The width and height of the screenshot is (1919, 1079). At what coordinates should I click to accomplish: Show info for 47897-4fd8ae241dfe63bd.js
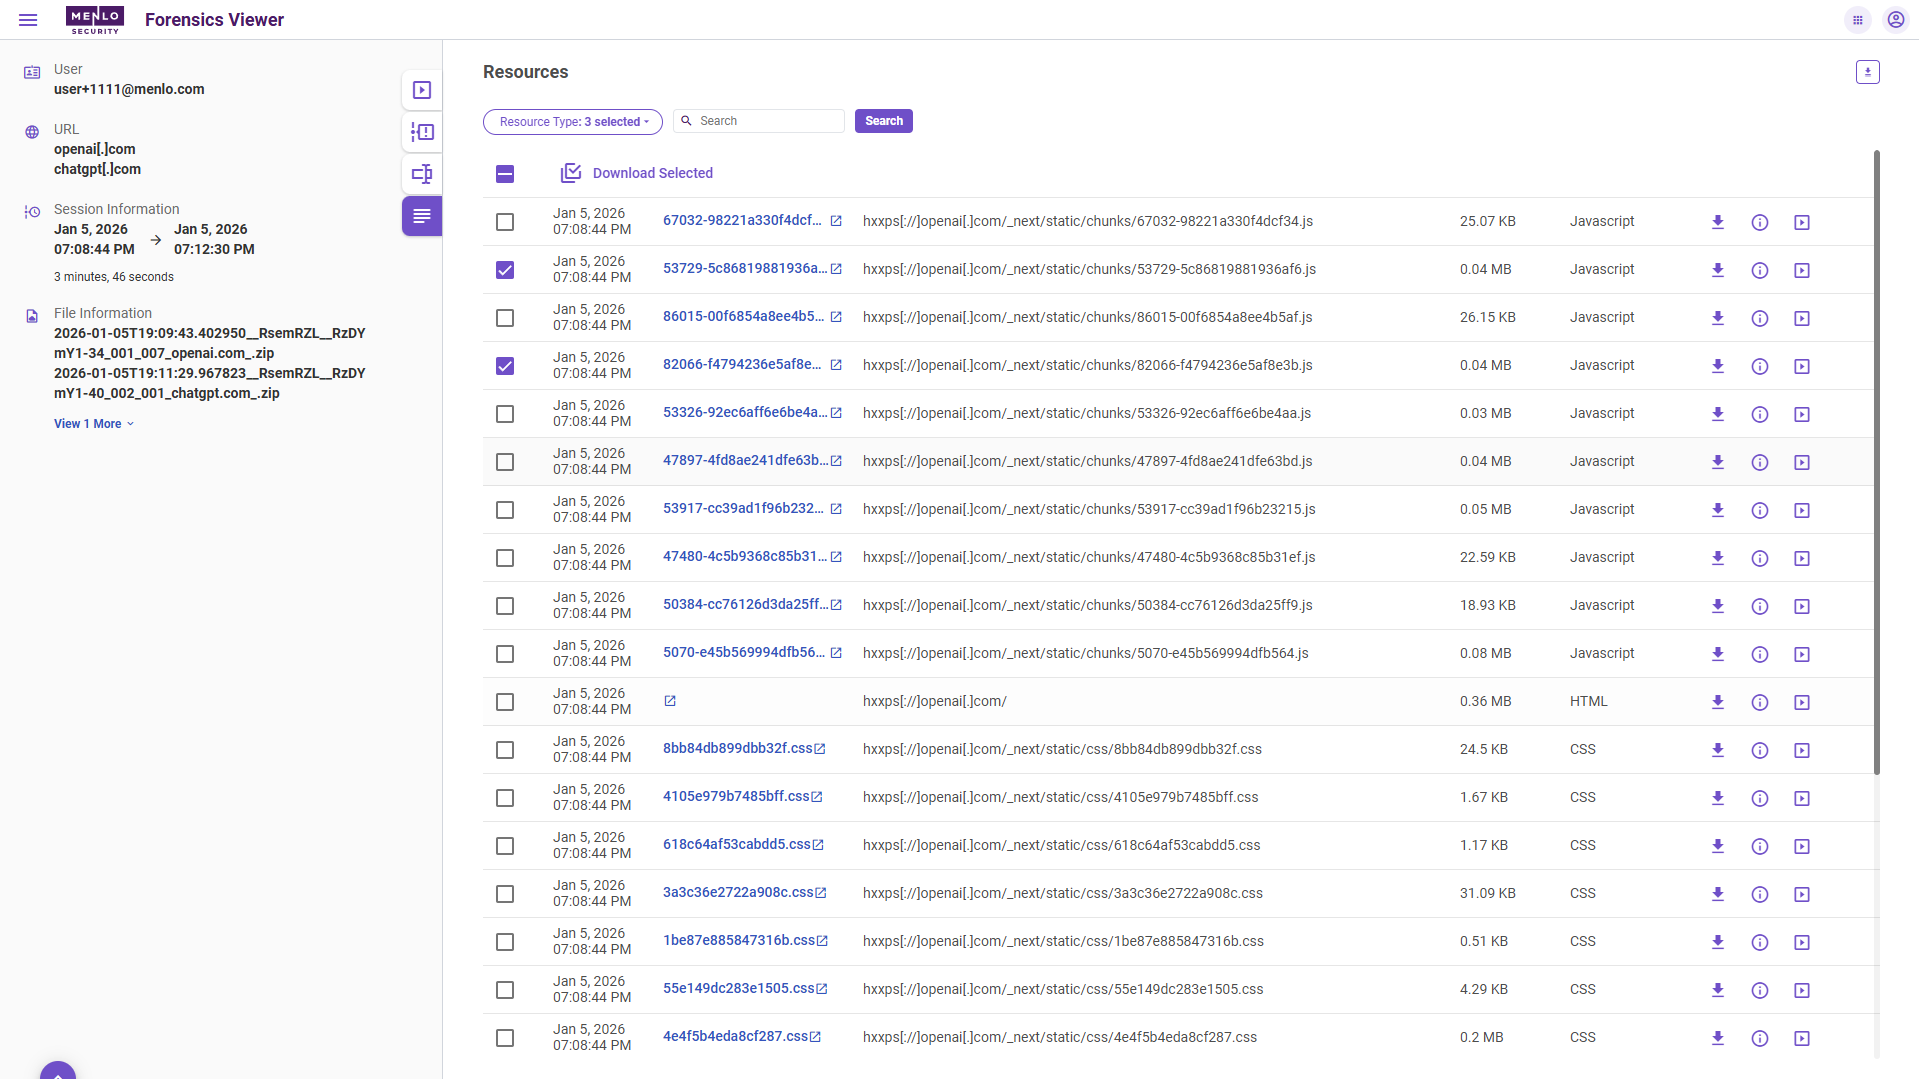click(1760, 462)
